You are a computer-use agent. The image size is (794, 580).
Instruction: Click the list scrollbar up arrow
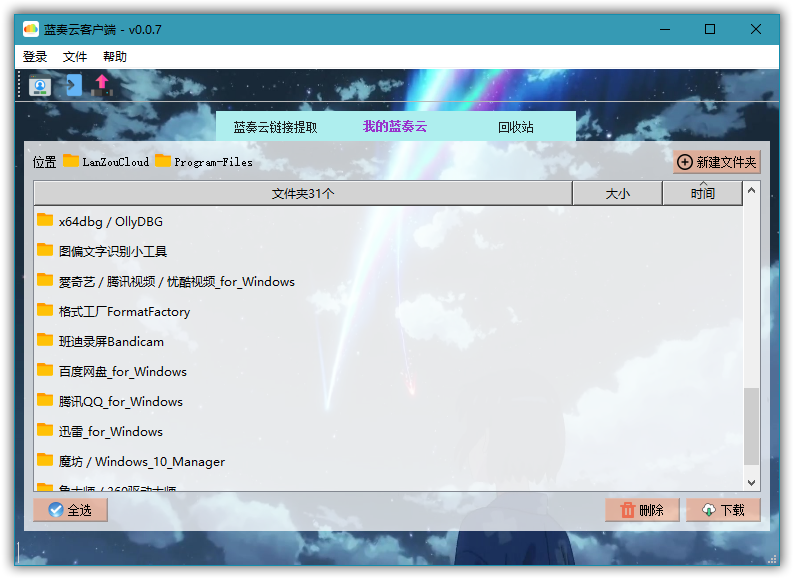click(x=751, y=190)
